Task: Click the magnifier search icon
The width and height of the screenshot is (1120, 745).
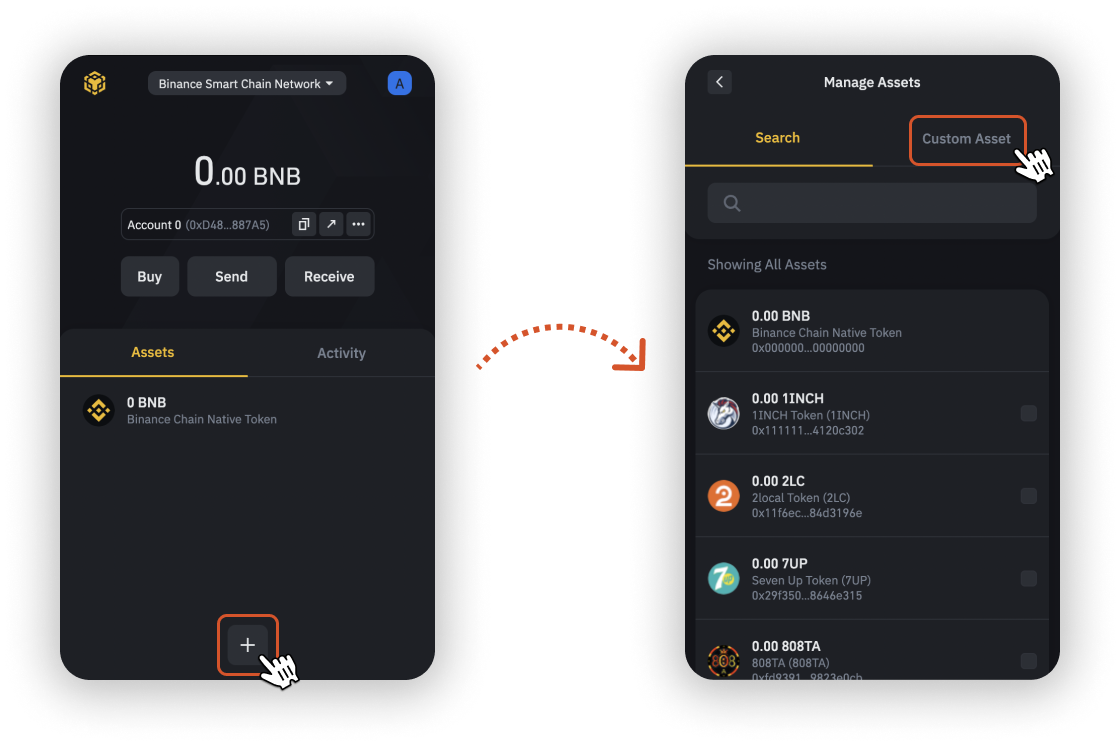Action: click(731, 204)
